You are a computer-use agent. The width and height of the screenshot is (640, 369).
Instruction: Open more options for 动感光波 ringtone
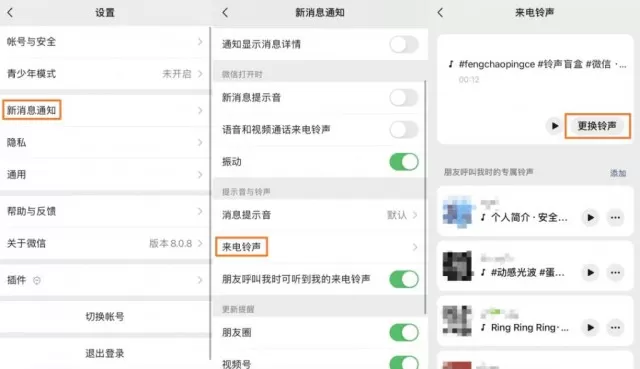click(x=615, y=272)
